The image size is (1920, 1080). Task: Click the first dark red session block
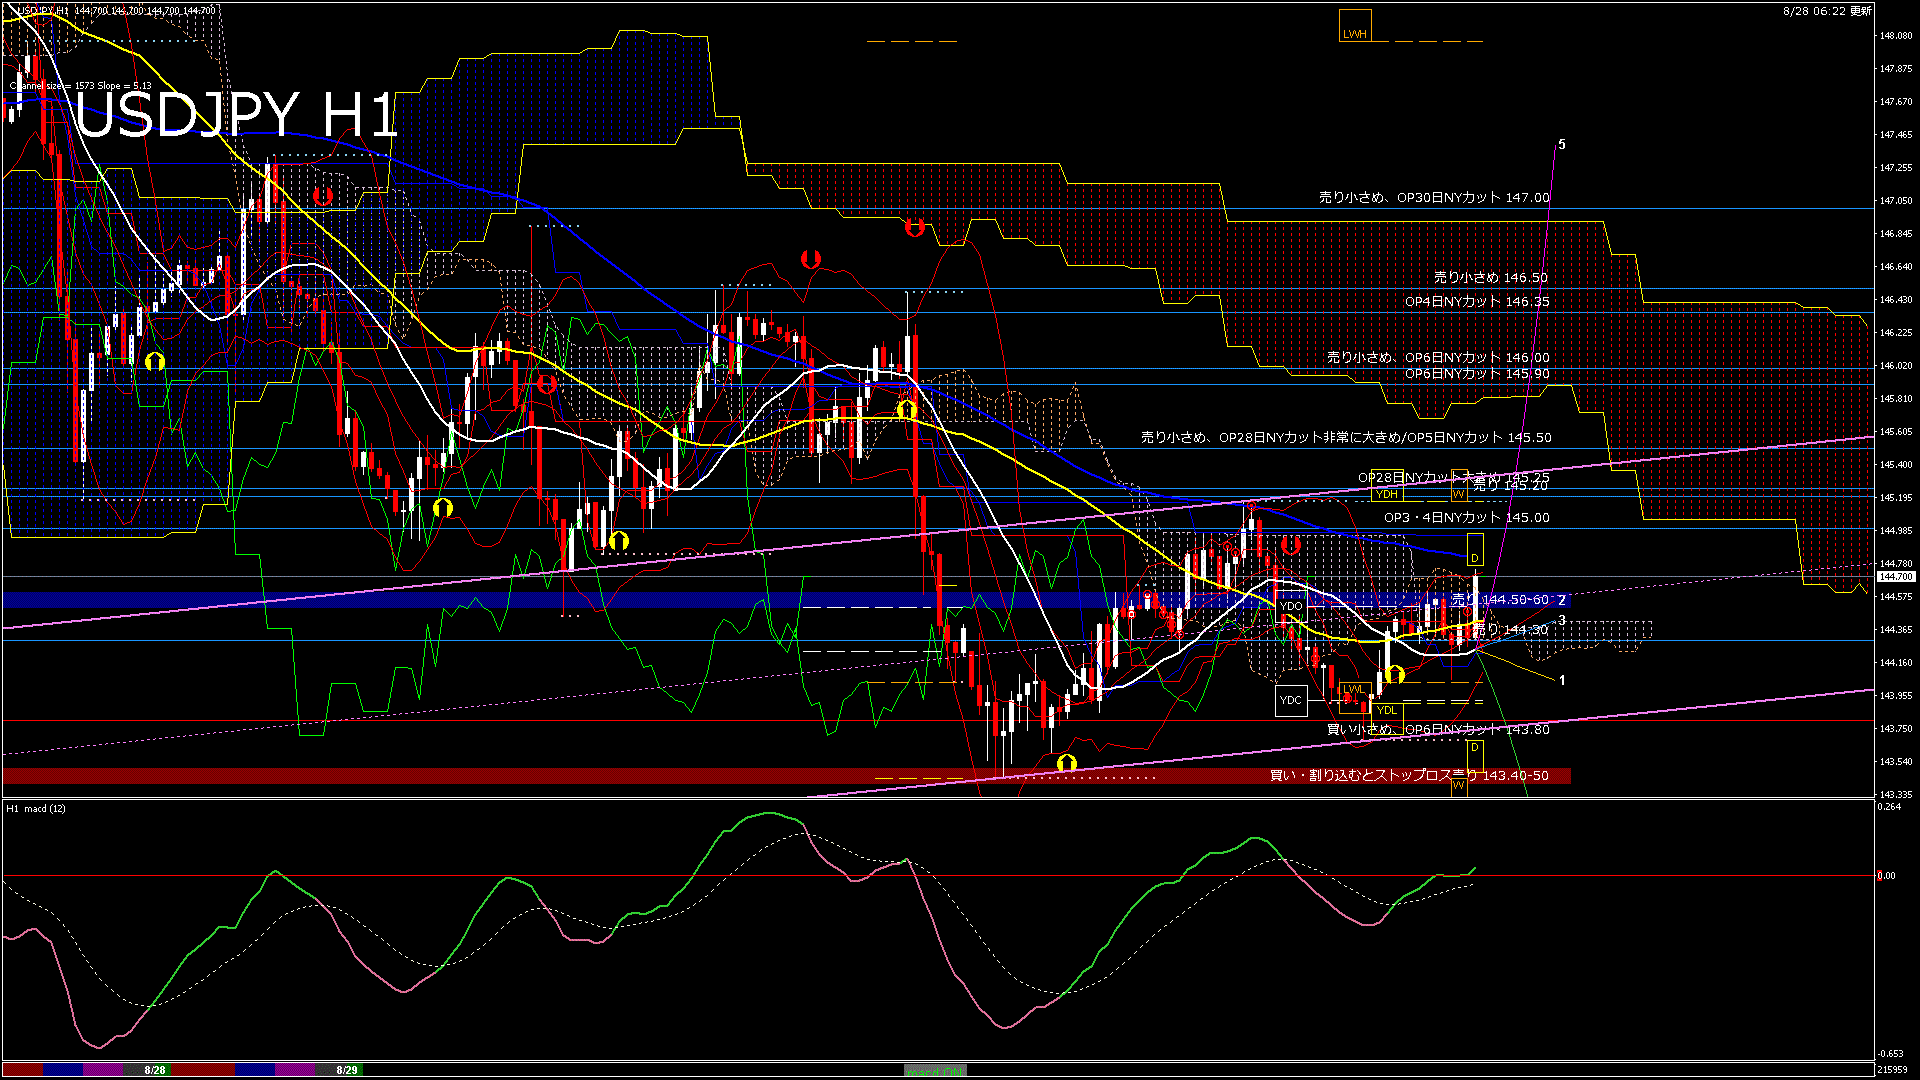click(23, 1070)
